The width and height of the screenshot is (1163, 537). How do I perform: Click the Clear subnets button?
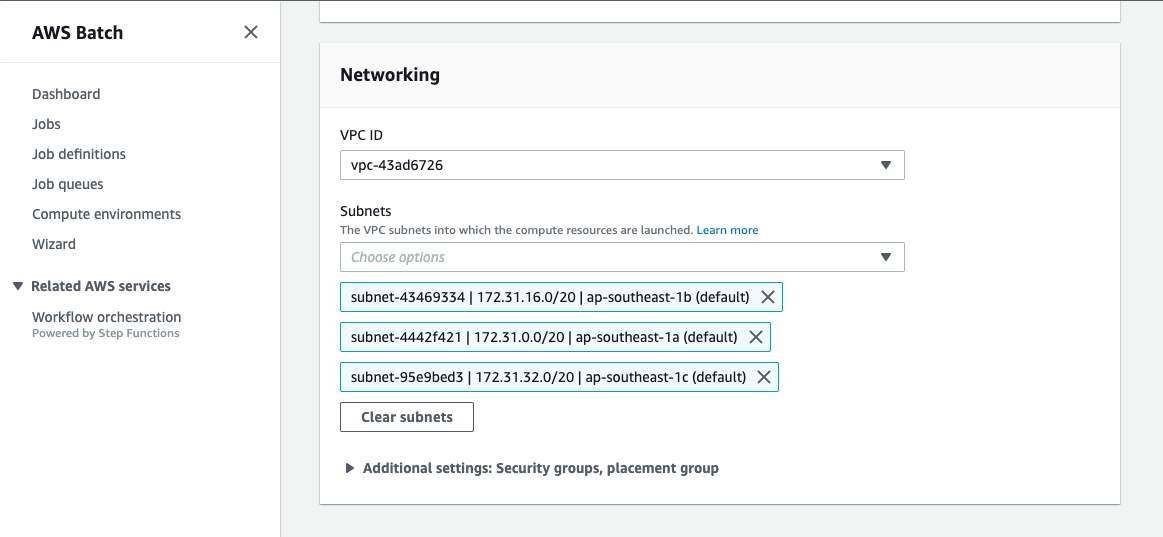[406, 417]
